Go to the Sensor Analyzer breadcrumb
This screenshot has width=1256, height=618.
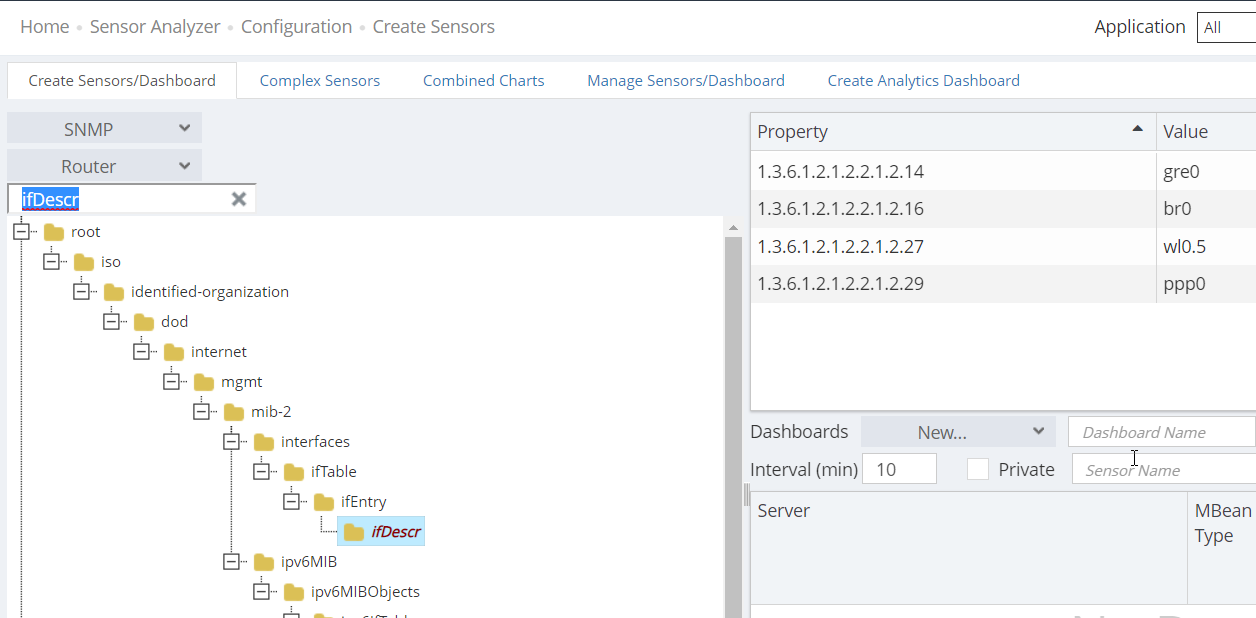(155, 27)
